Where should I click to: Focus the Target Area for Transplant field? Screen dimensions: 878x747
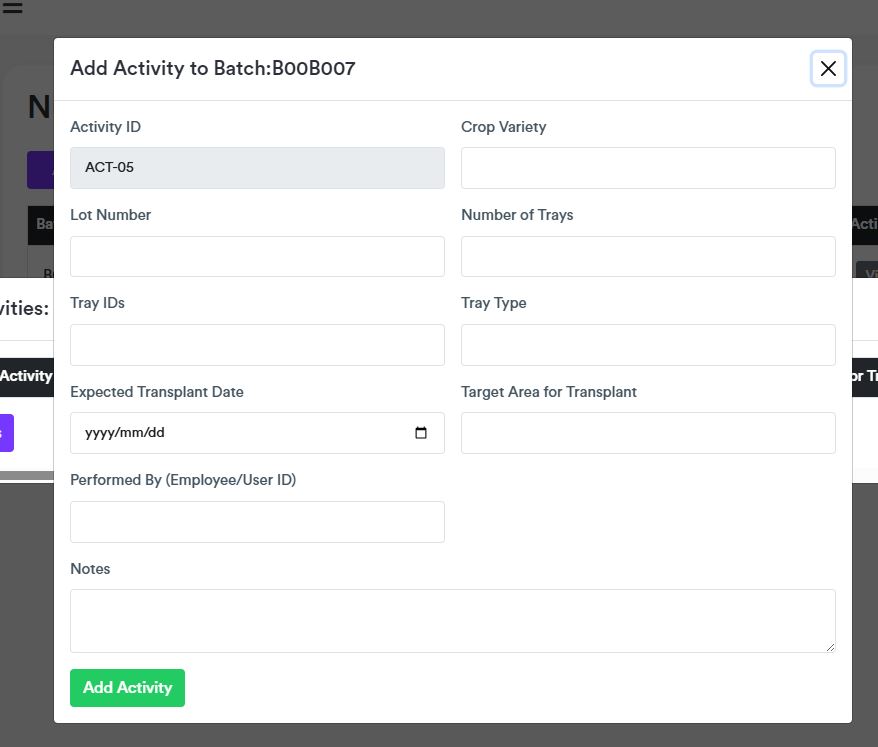pos(648,433)
